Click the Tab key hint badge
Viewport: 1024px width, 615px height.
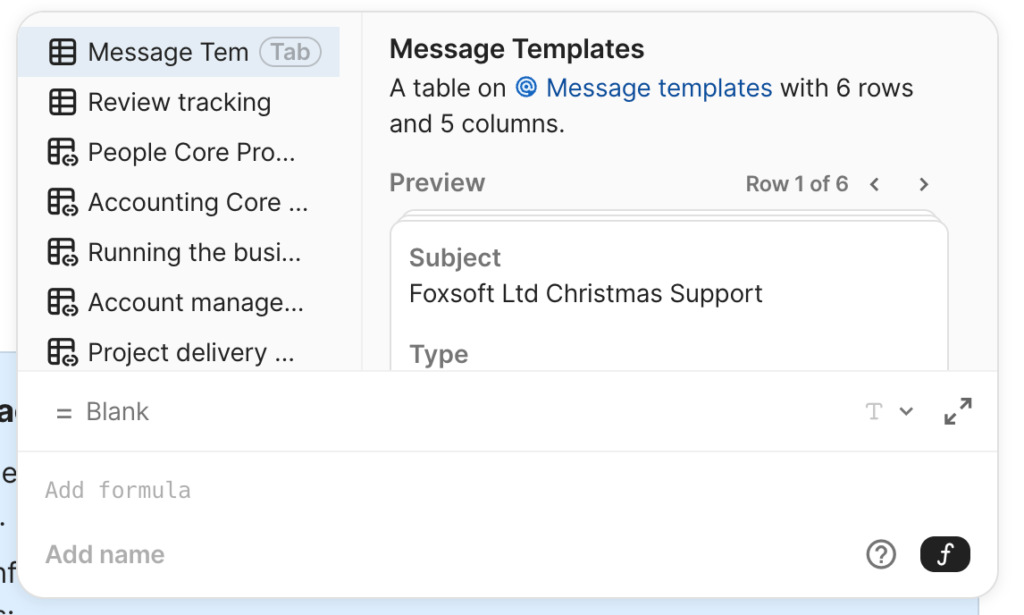(x=290, y=52)
